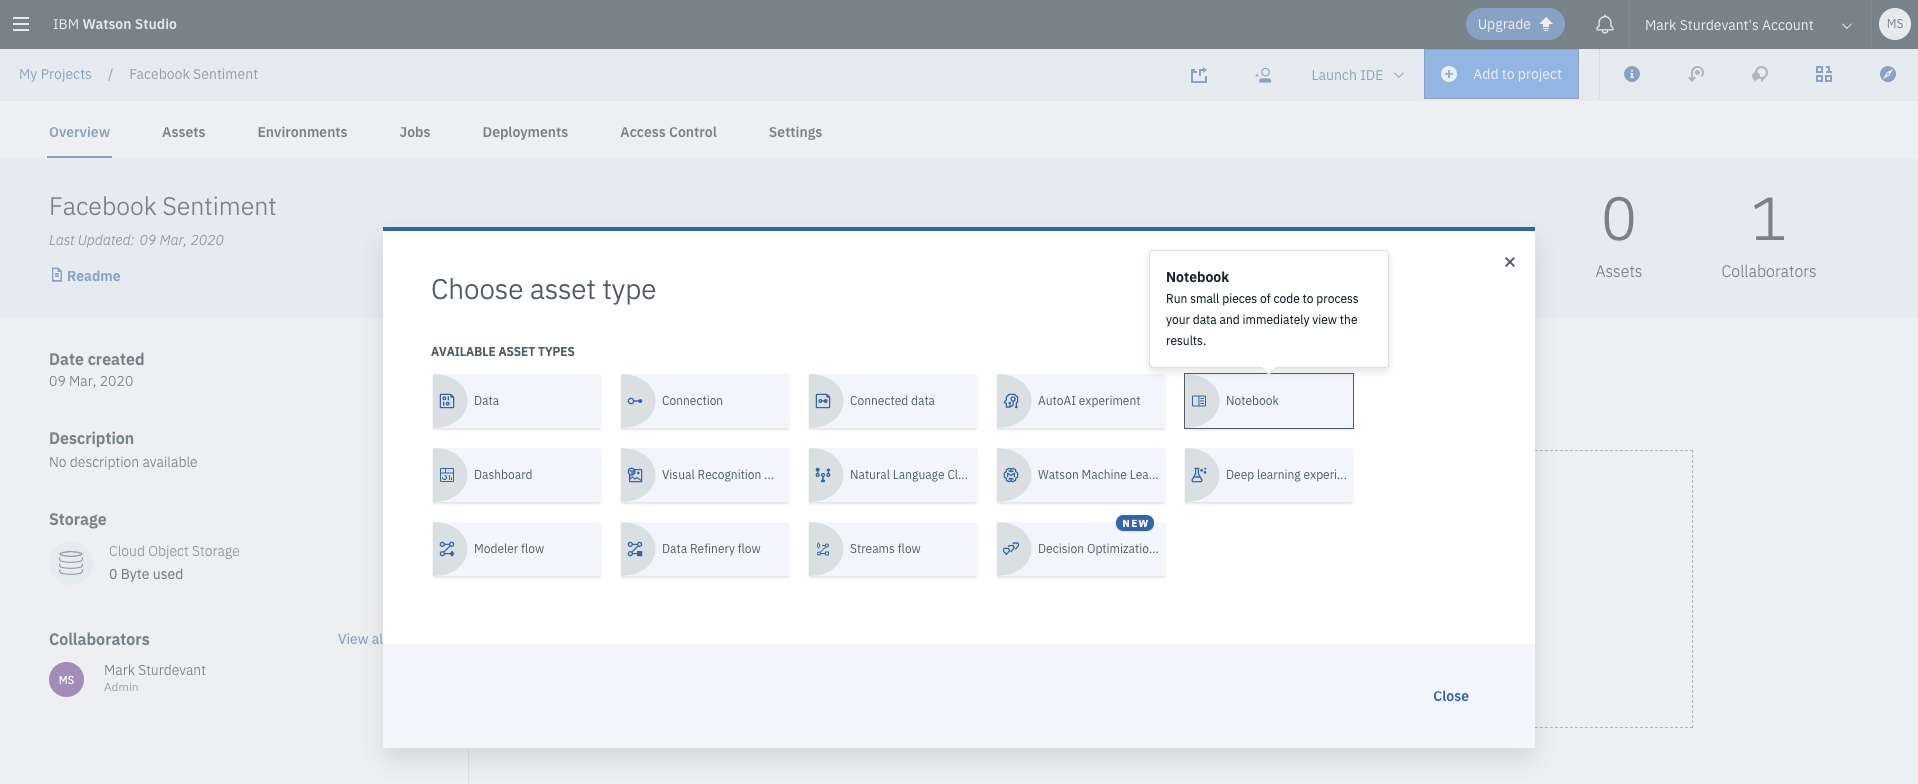Image resolution: width=1918 pixels, height=784 pixels.
Task: Click the find data search icon
Action: click(x=1696, y=74)
